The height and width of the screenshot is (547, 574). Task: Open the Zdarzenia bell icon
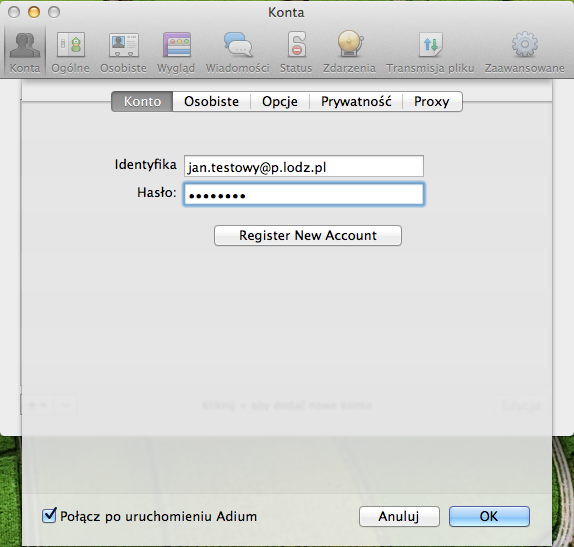point(349,52)
